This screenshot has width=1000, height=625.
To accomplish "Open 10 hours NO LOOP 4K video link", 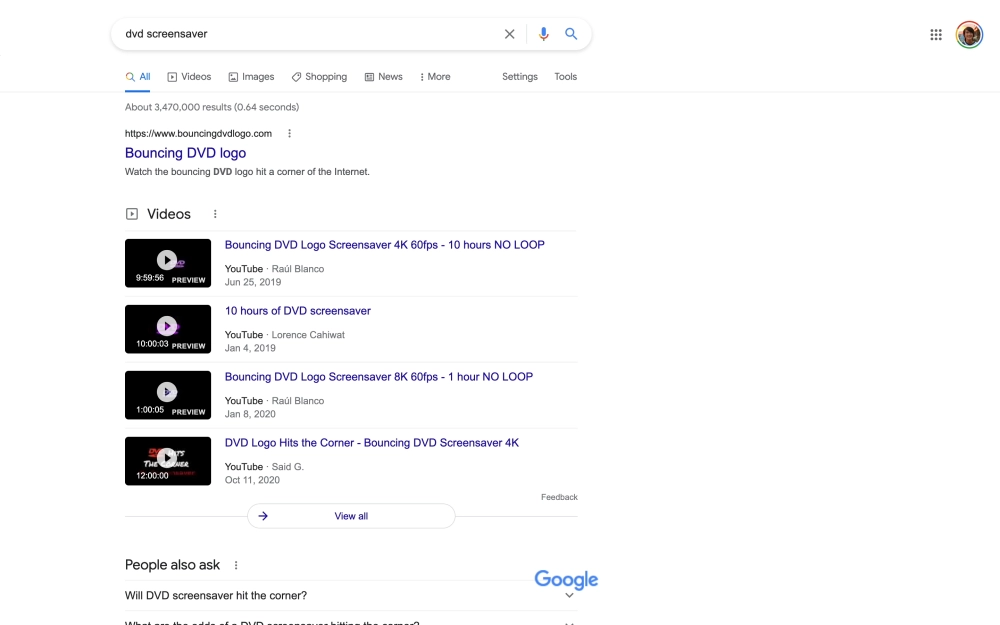I will coord(385,245).
